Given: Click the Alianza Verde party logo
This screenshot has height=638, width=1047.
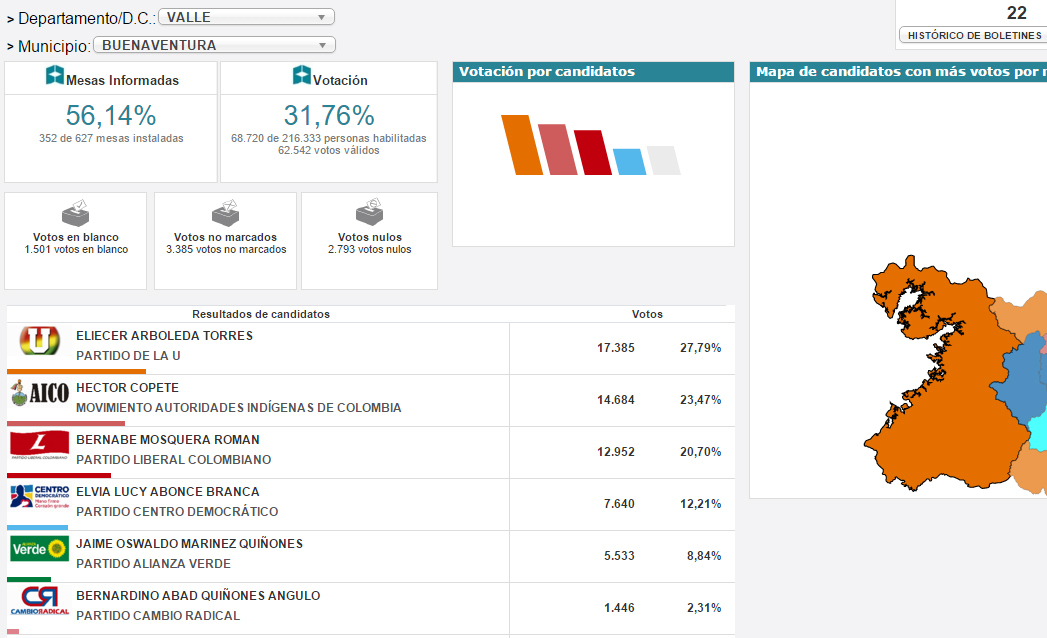Looking at the screenshot, I should 40,548.
